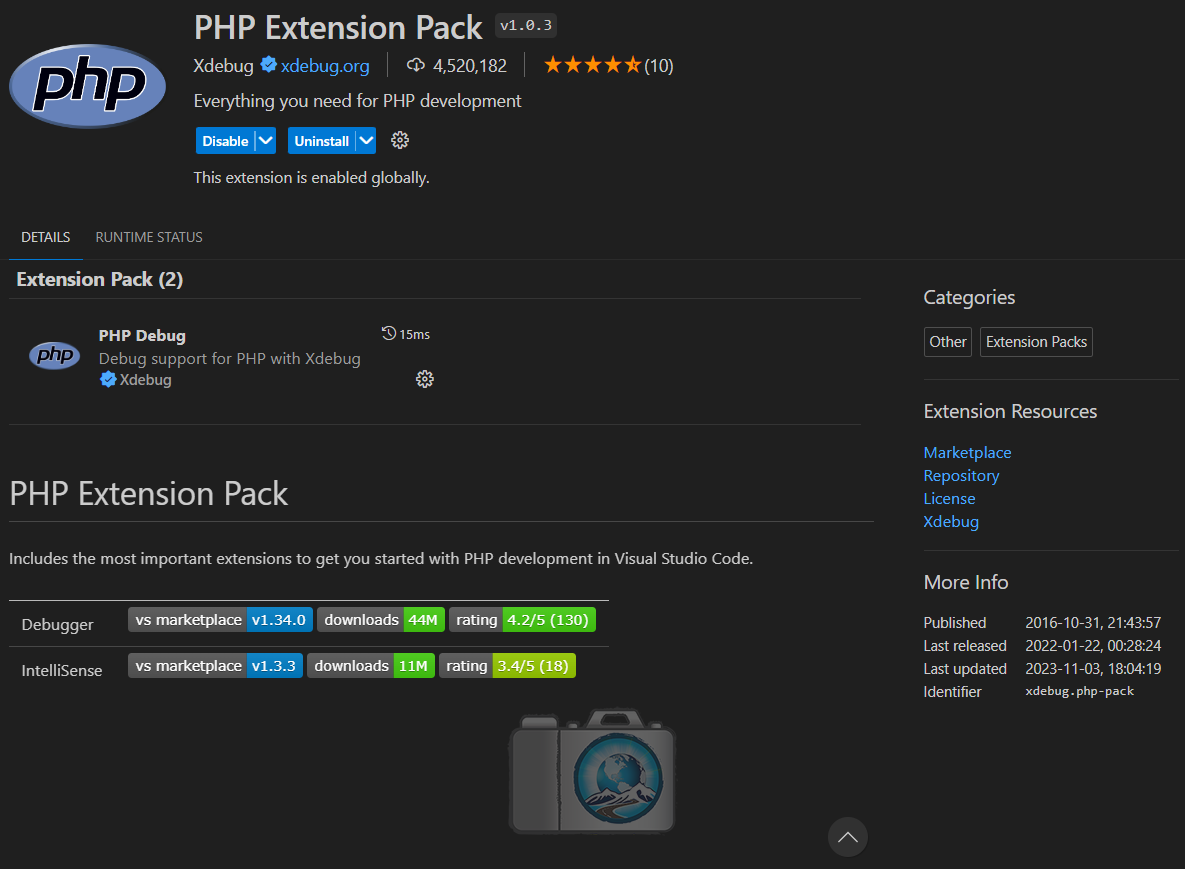Click the Last released 2022-01-22 value
This screenshot has height=869, width=1185.
1093,646
